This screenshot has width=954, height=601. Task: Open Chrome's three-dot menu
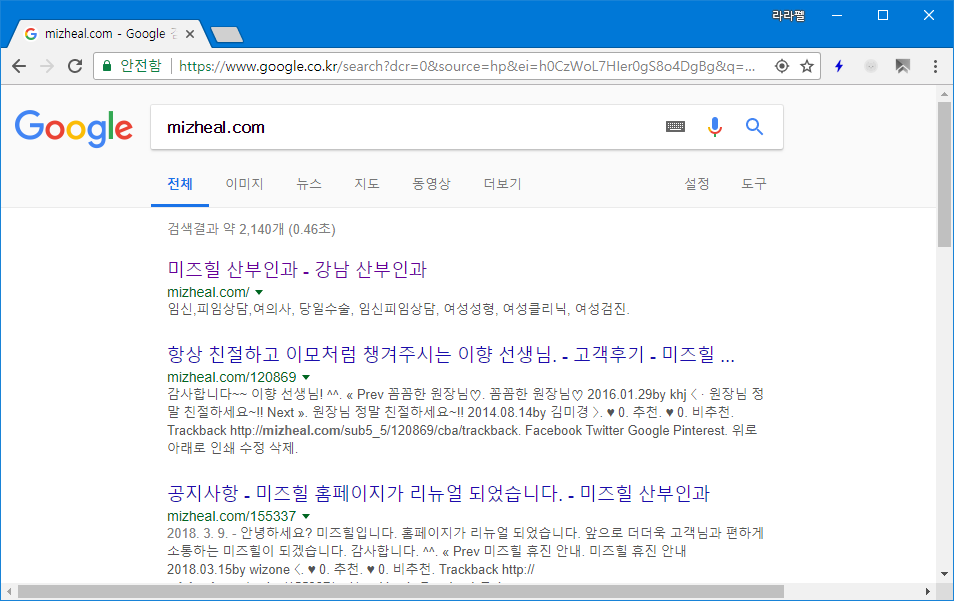(x=935, y=66)
